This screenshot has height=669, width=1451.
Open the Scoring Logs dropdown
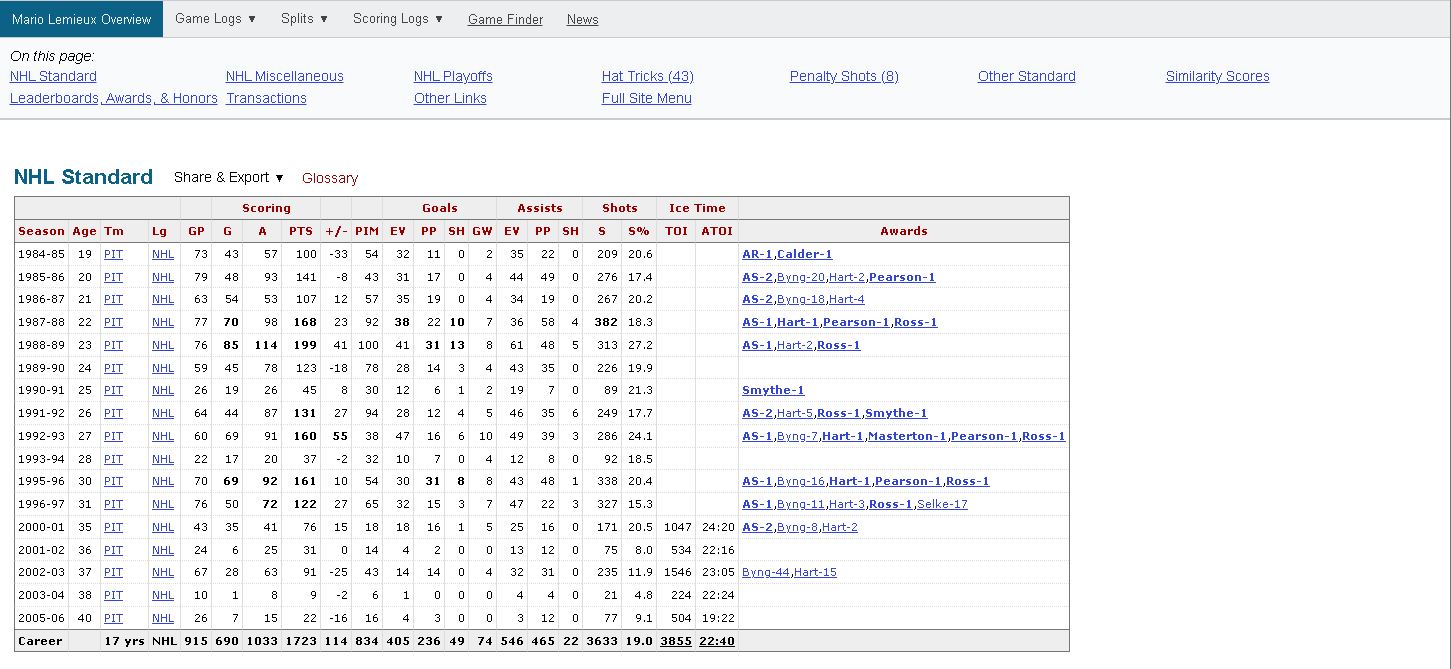[x=397, y=19]
